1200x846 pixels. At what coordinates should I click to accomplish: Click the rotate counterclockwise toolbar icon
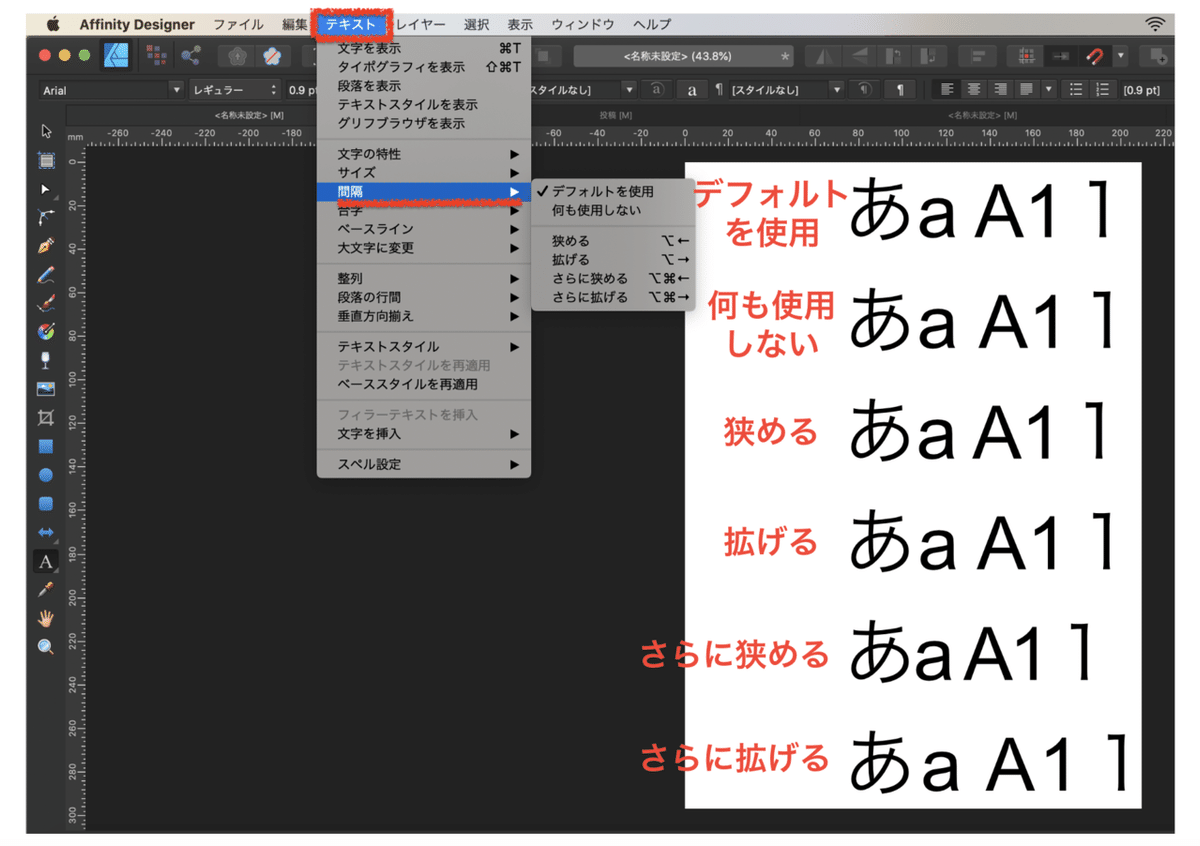(x=896, y=56)
